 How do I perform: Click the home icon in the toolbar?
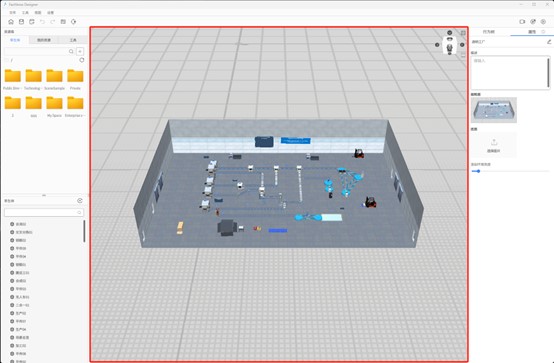click(11, 22)
